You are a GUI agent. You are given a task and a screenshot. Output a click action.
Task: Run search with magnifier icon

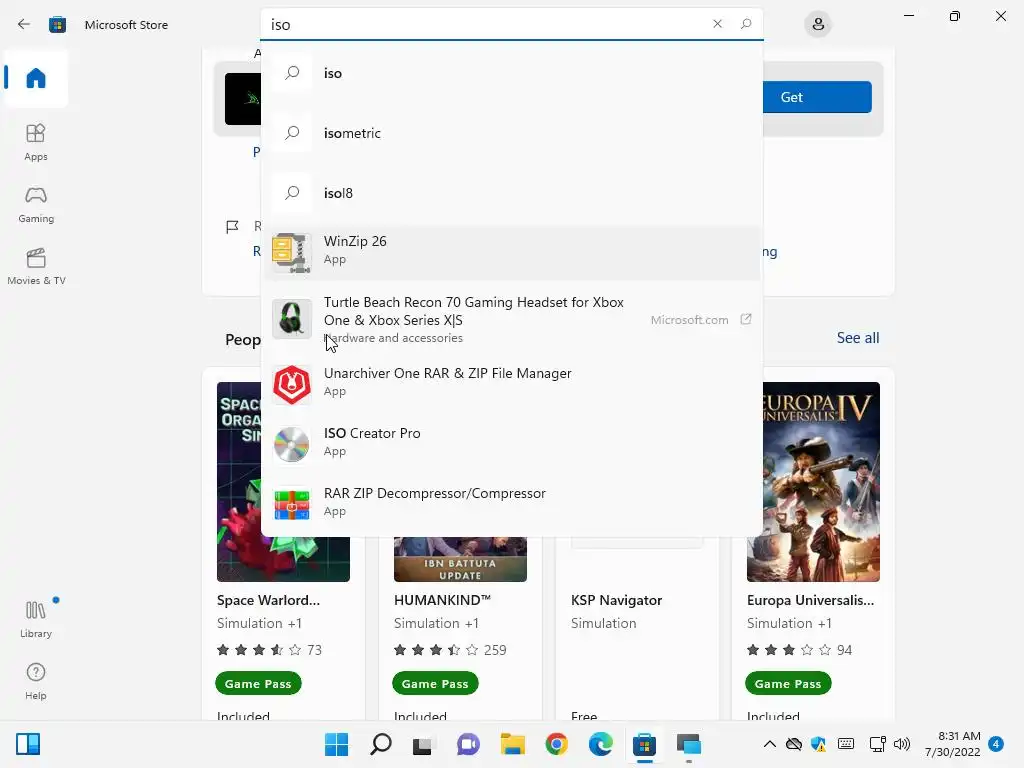746,24
